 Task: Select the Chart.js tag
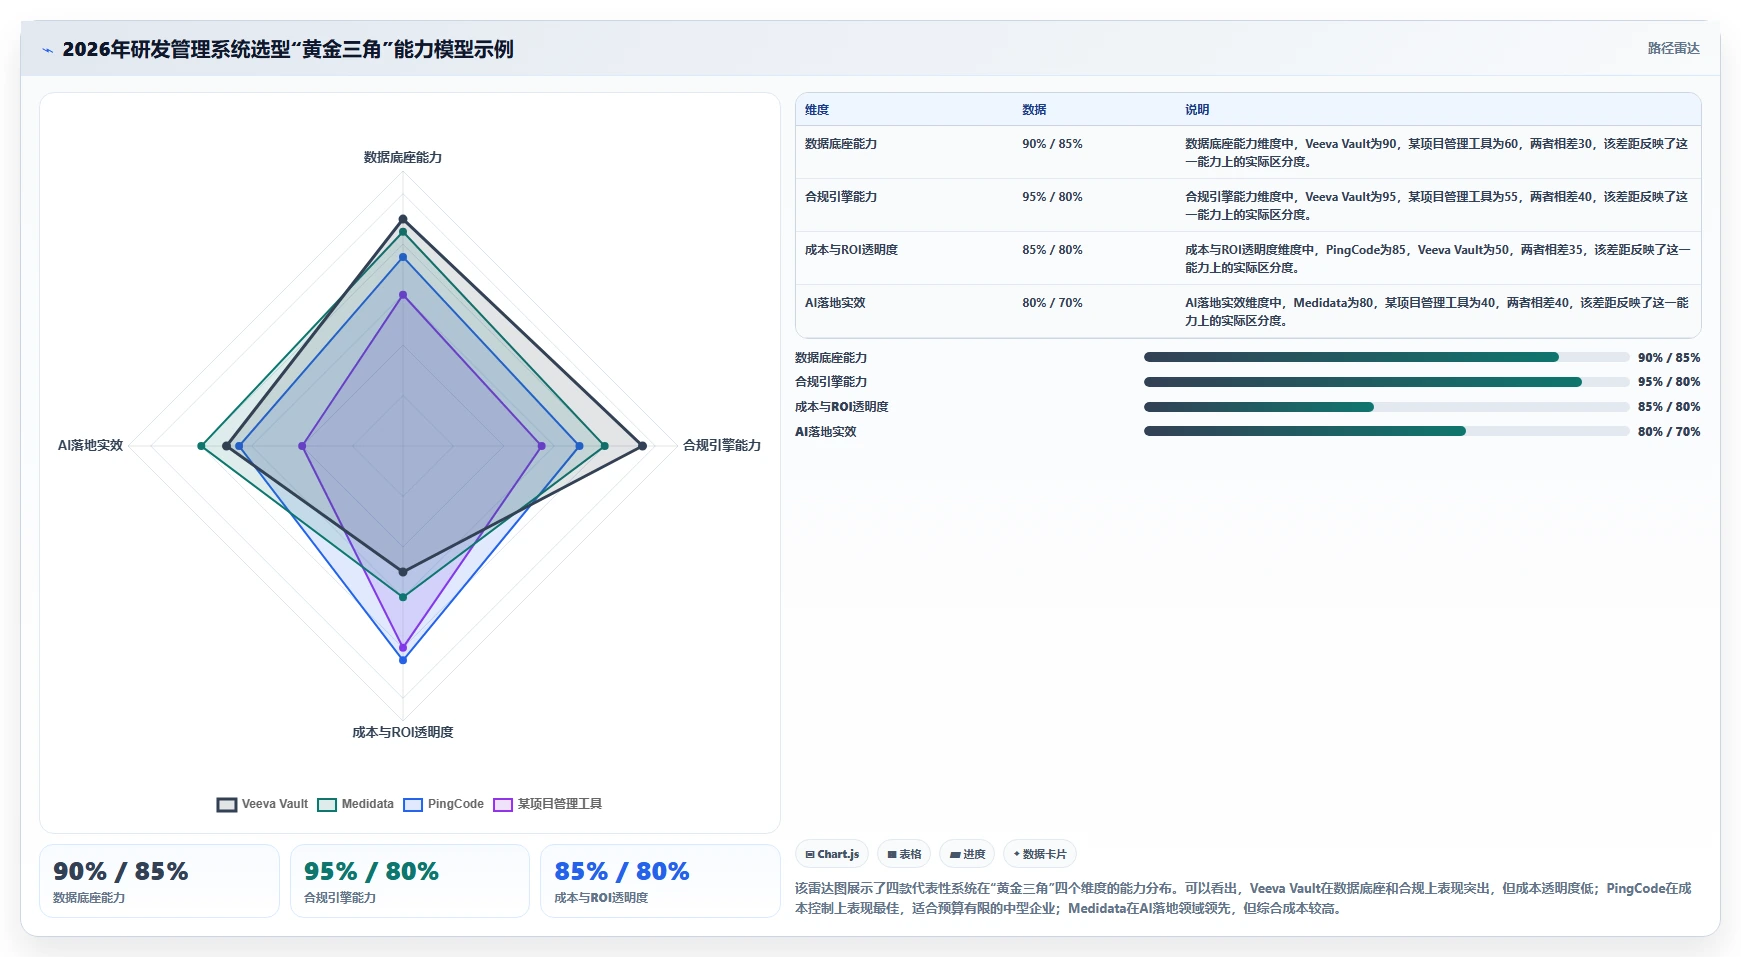[832, 854]
